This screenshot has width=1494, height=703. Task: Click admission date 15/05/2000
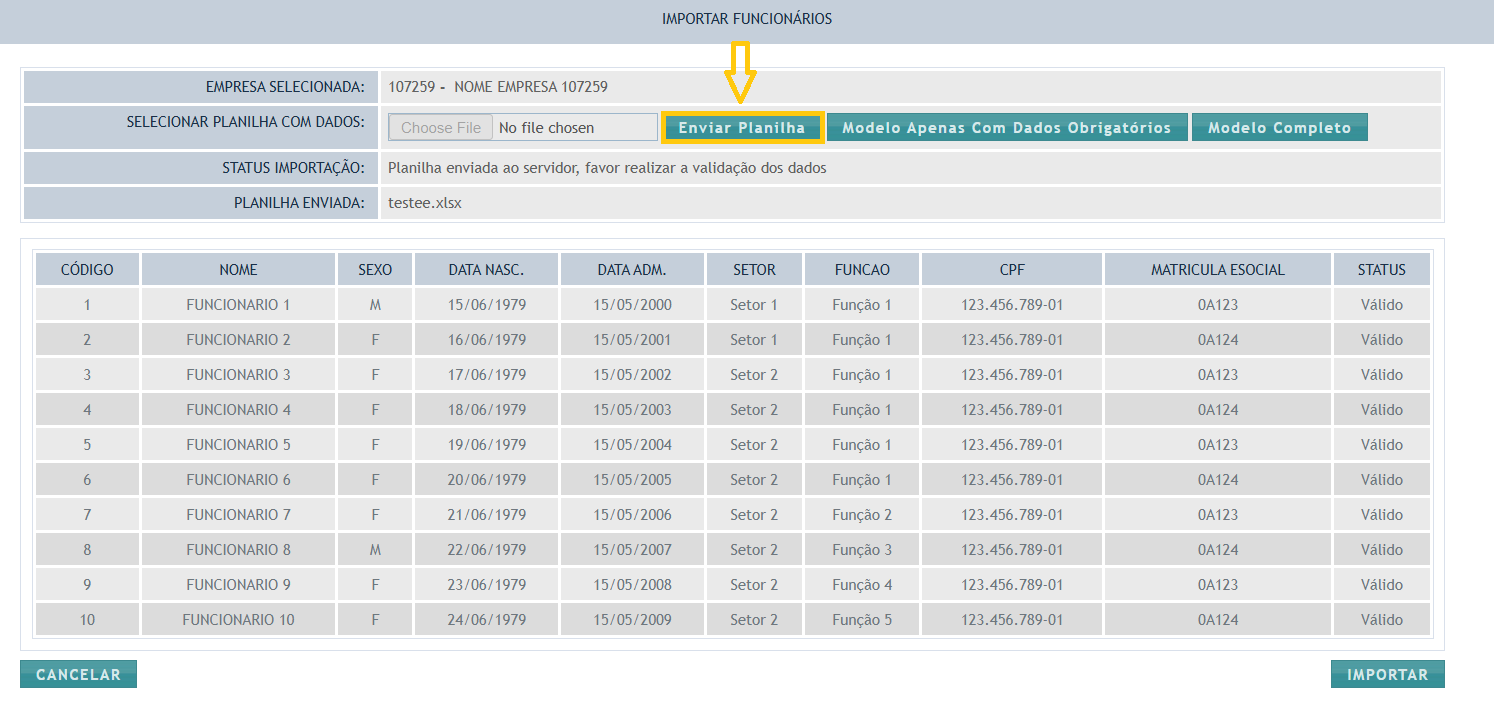click(x=632, y=305)
